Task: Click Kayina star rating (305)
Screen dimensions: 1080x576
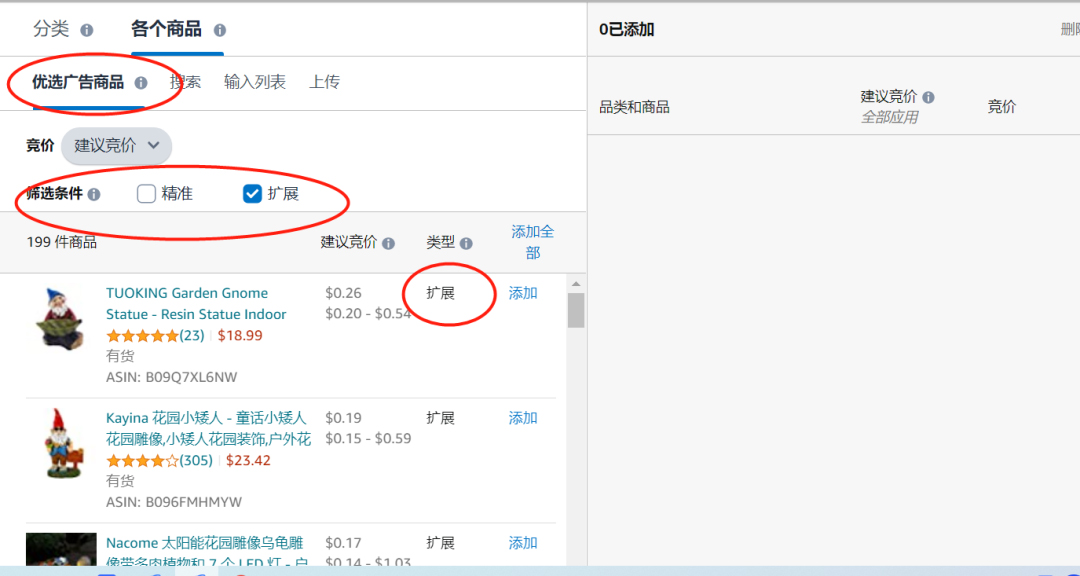Action: (x=159, y=460)
